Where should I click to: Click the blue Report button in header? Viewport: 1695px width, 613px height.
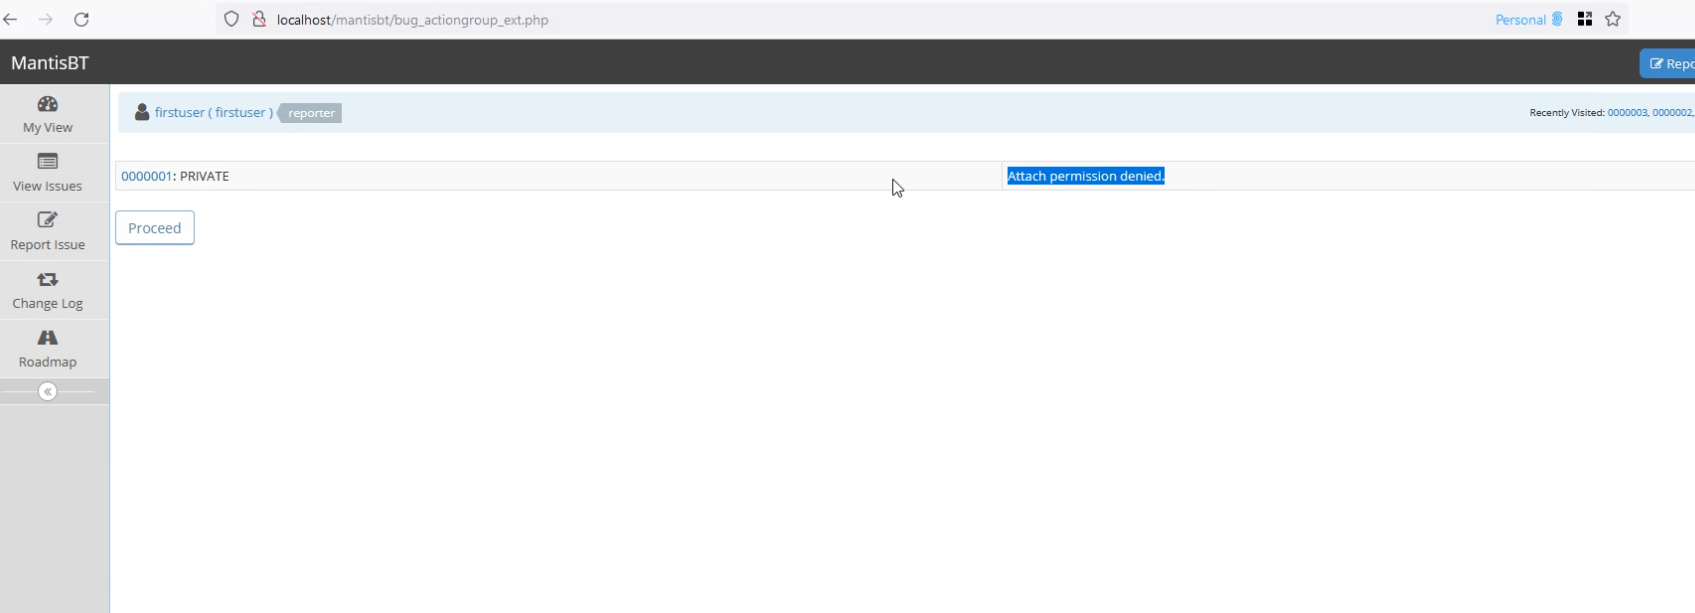(x=1668, y=63)
